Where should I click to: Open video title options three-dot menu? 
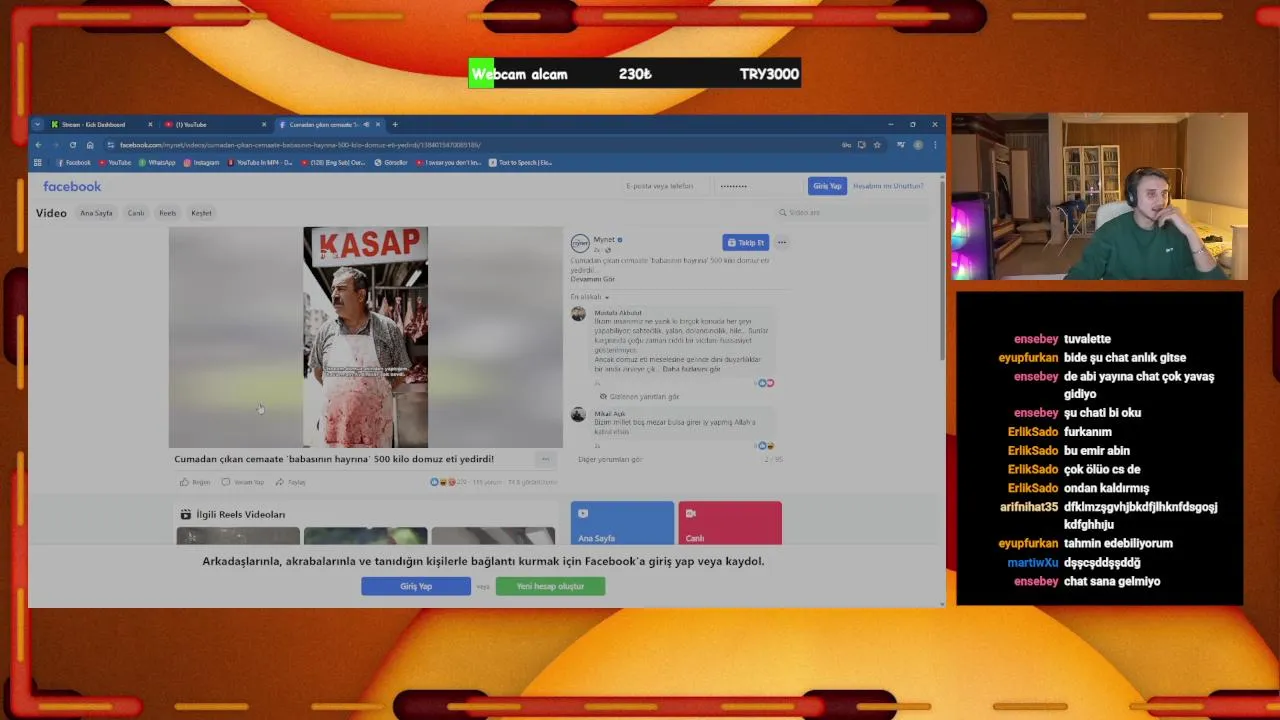545,459
